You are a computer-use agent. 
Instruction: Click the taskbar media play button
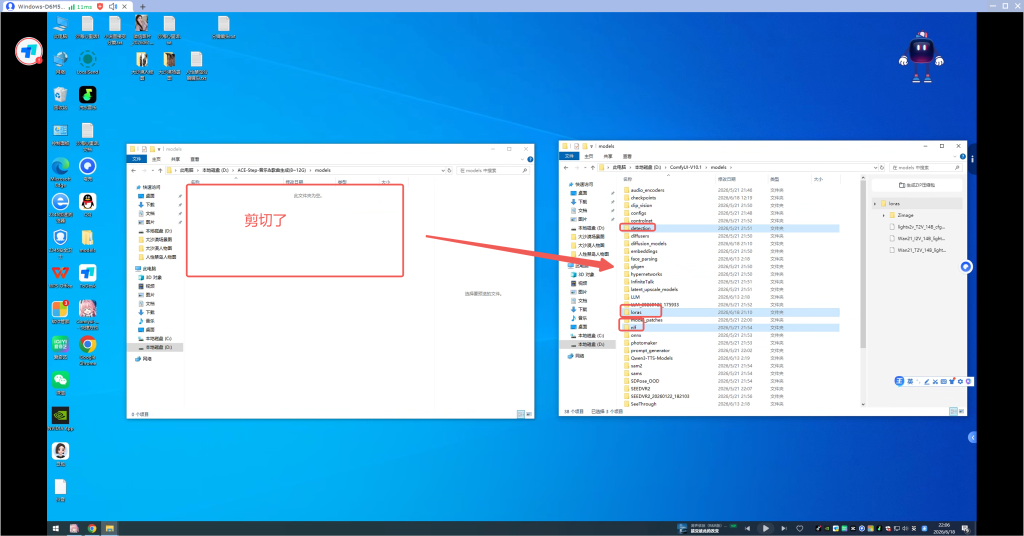point(765,528)
